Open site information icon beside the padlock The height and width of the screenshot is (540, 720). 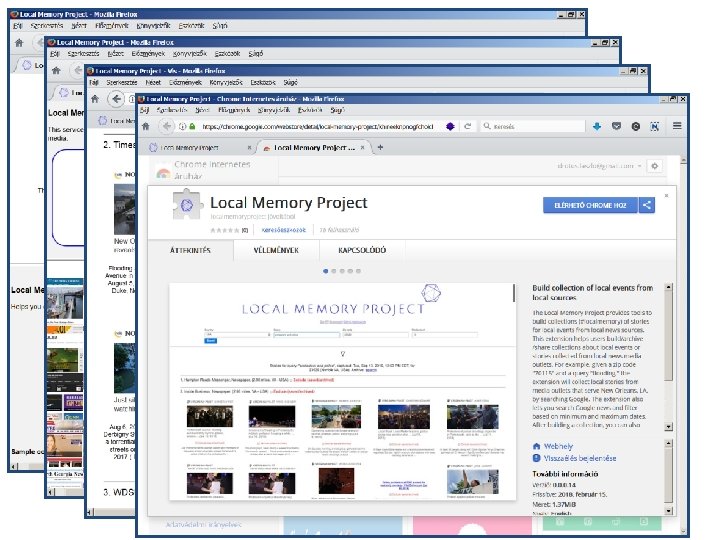point(182,126)
